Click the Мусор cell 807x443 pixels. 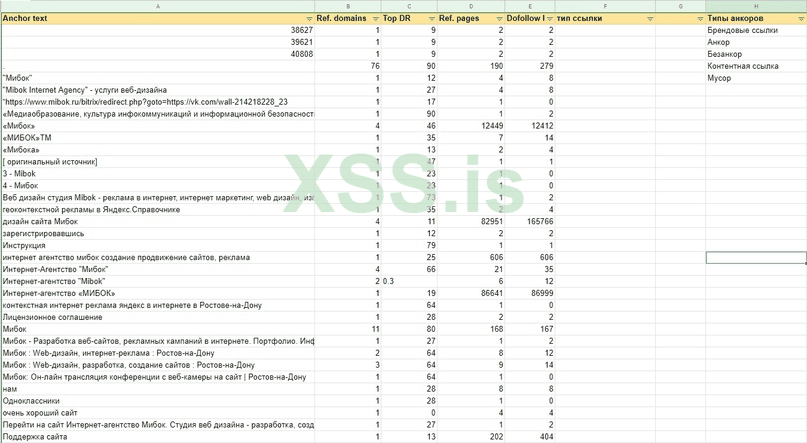tap(756, 78)
